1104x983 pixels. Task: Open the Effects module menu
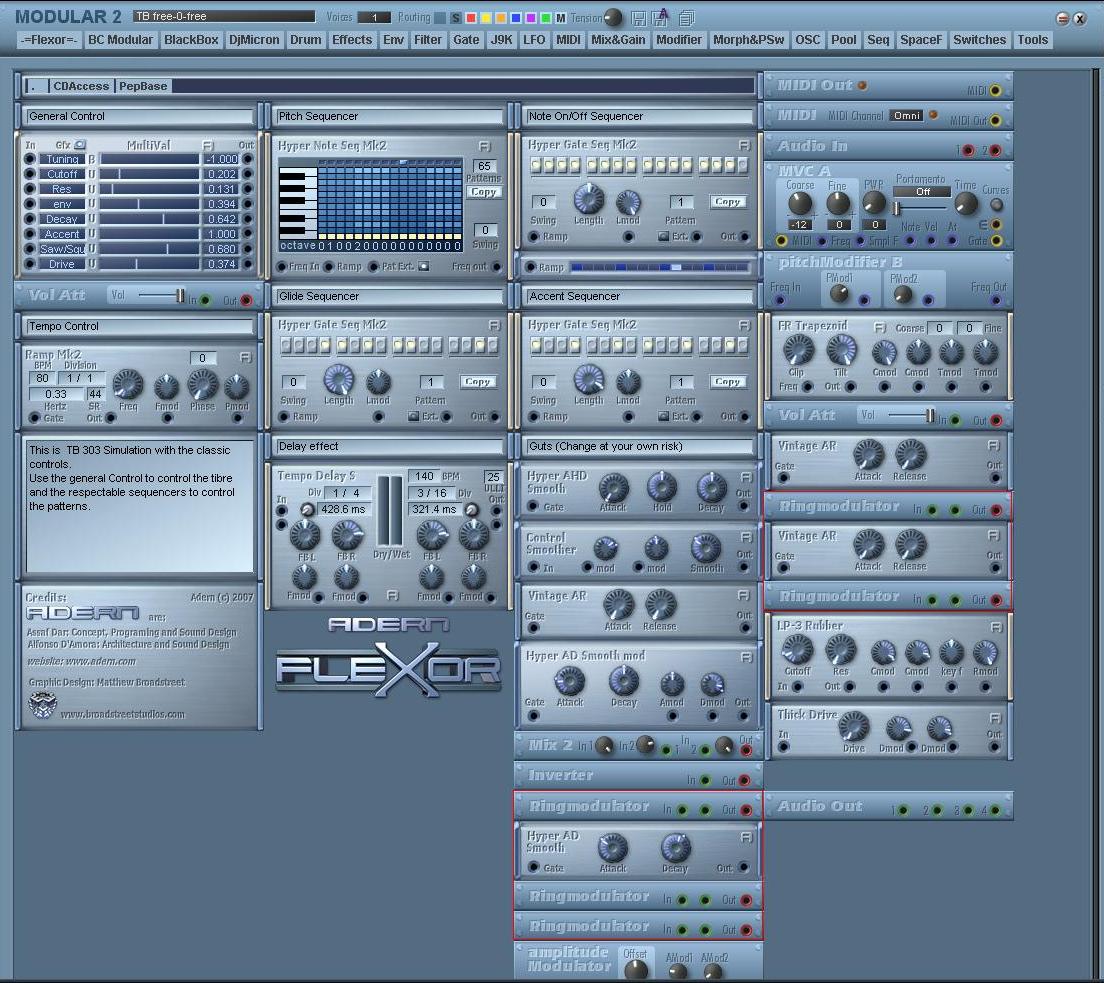[352, 40]
